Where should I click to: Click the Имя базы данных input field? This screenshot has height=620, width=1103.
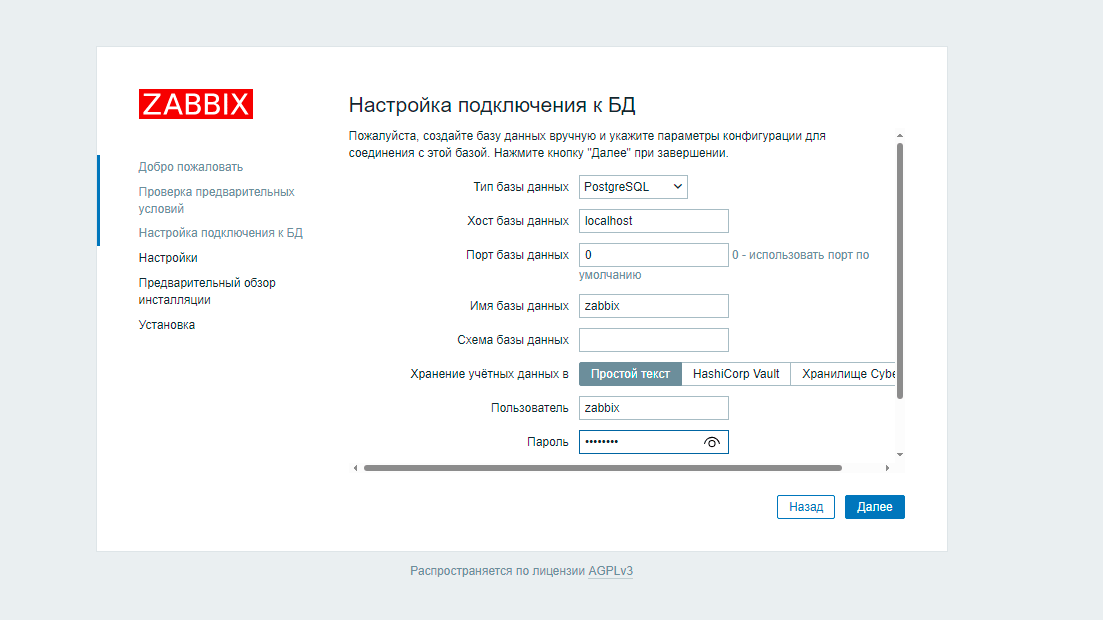pos(653,306)
